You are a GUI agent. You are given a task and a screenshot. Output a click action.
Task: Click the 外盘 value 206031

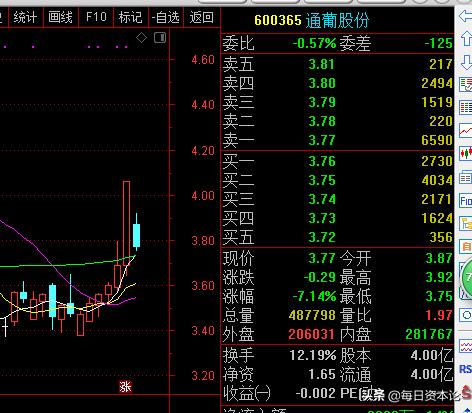click(x=311, y=334)
